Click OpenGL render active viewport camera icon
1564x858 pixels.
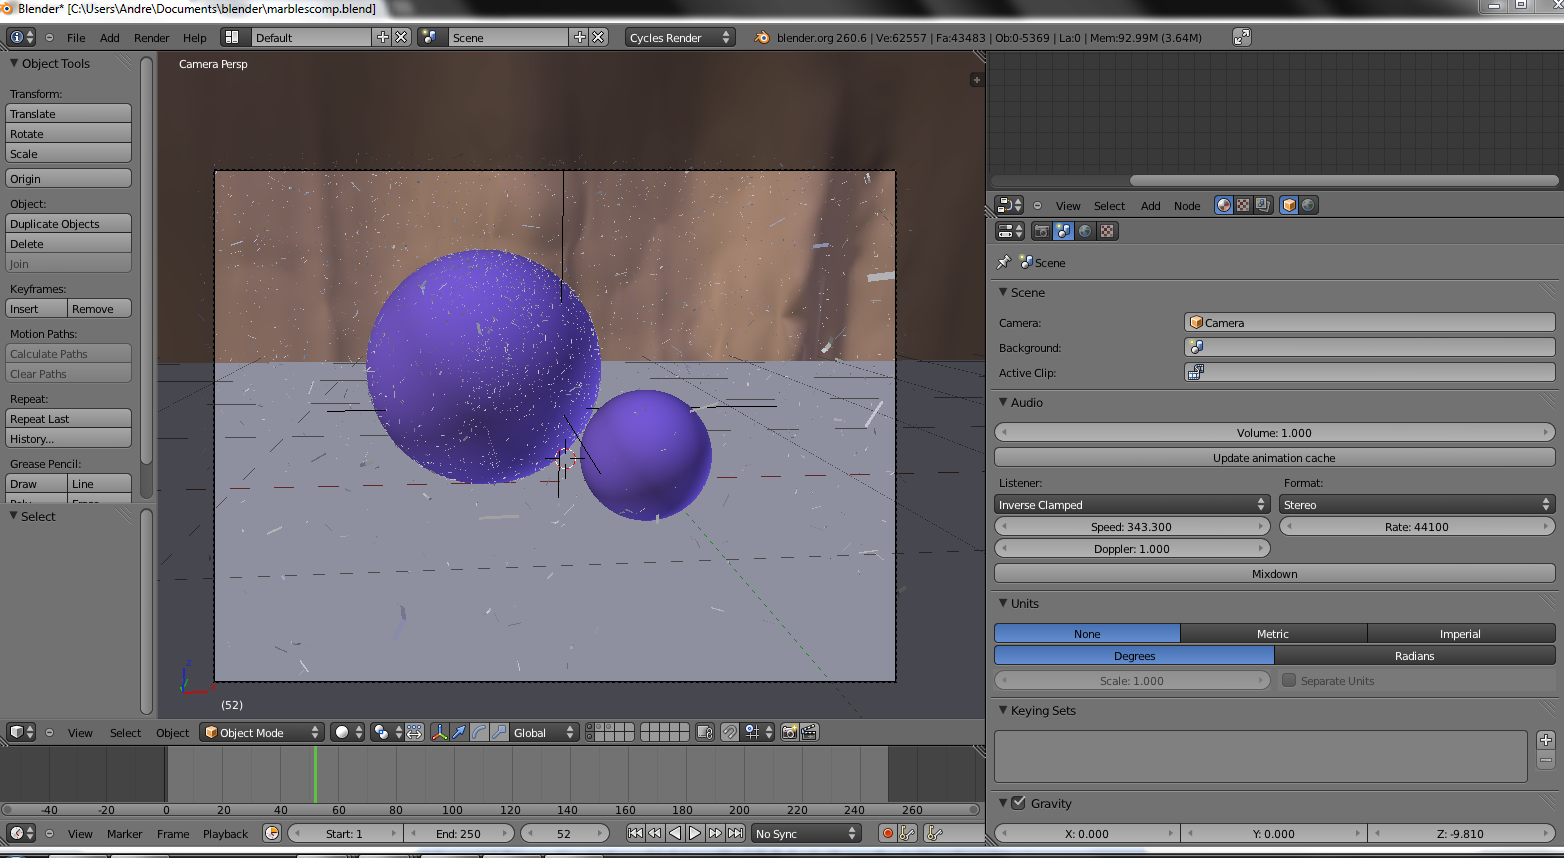[x=789, y=733]
